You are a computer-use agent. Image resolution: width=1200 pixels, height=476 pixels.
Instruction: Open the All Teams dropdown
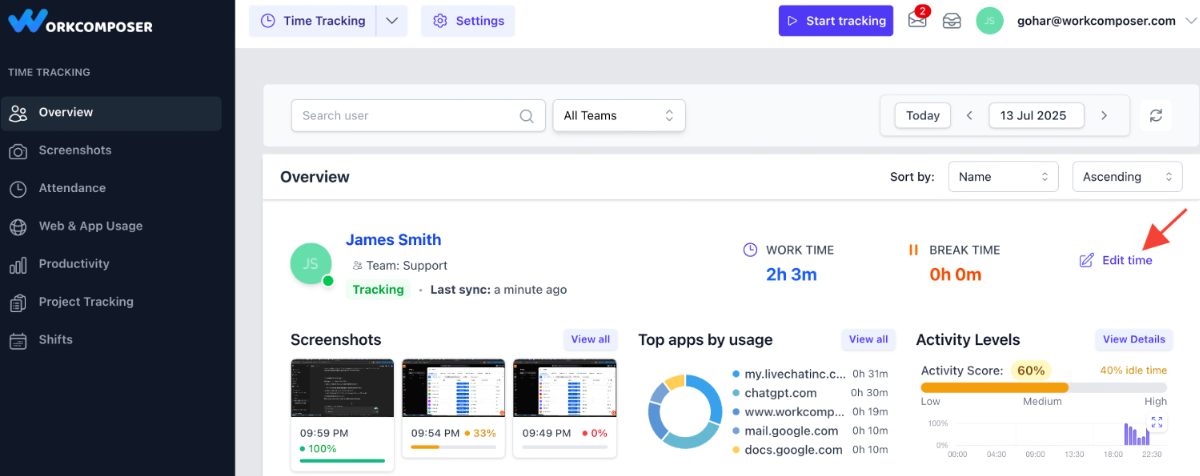coord(619,116)
